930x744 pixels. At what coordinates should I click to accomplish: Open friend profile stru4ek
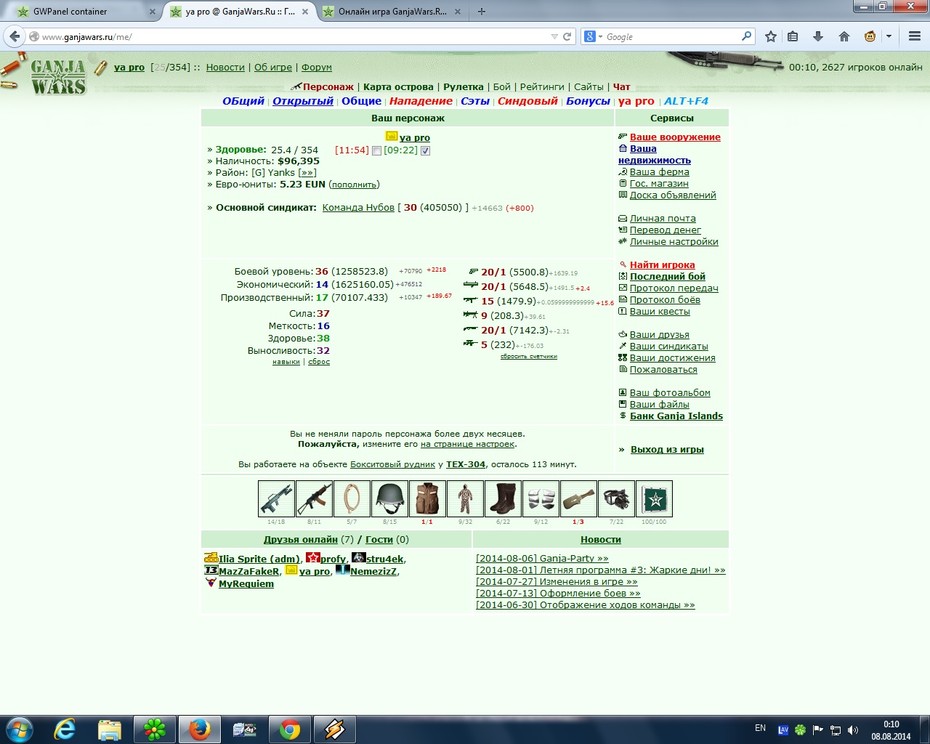[384, 559]
